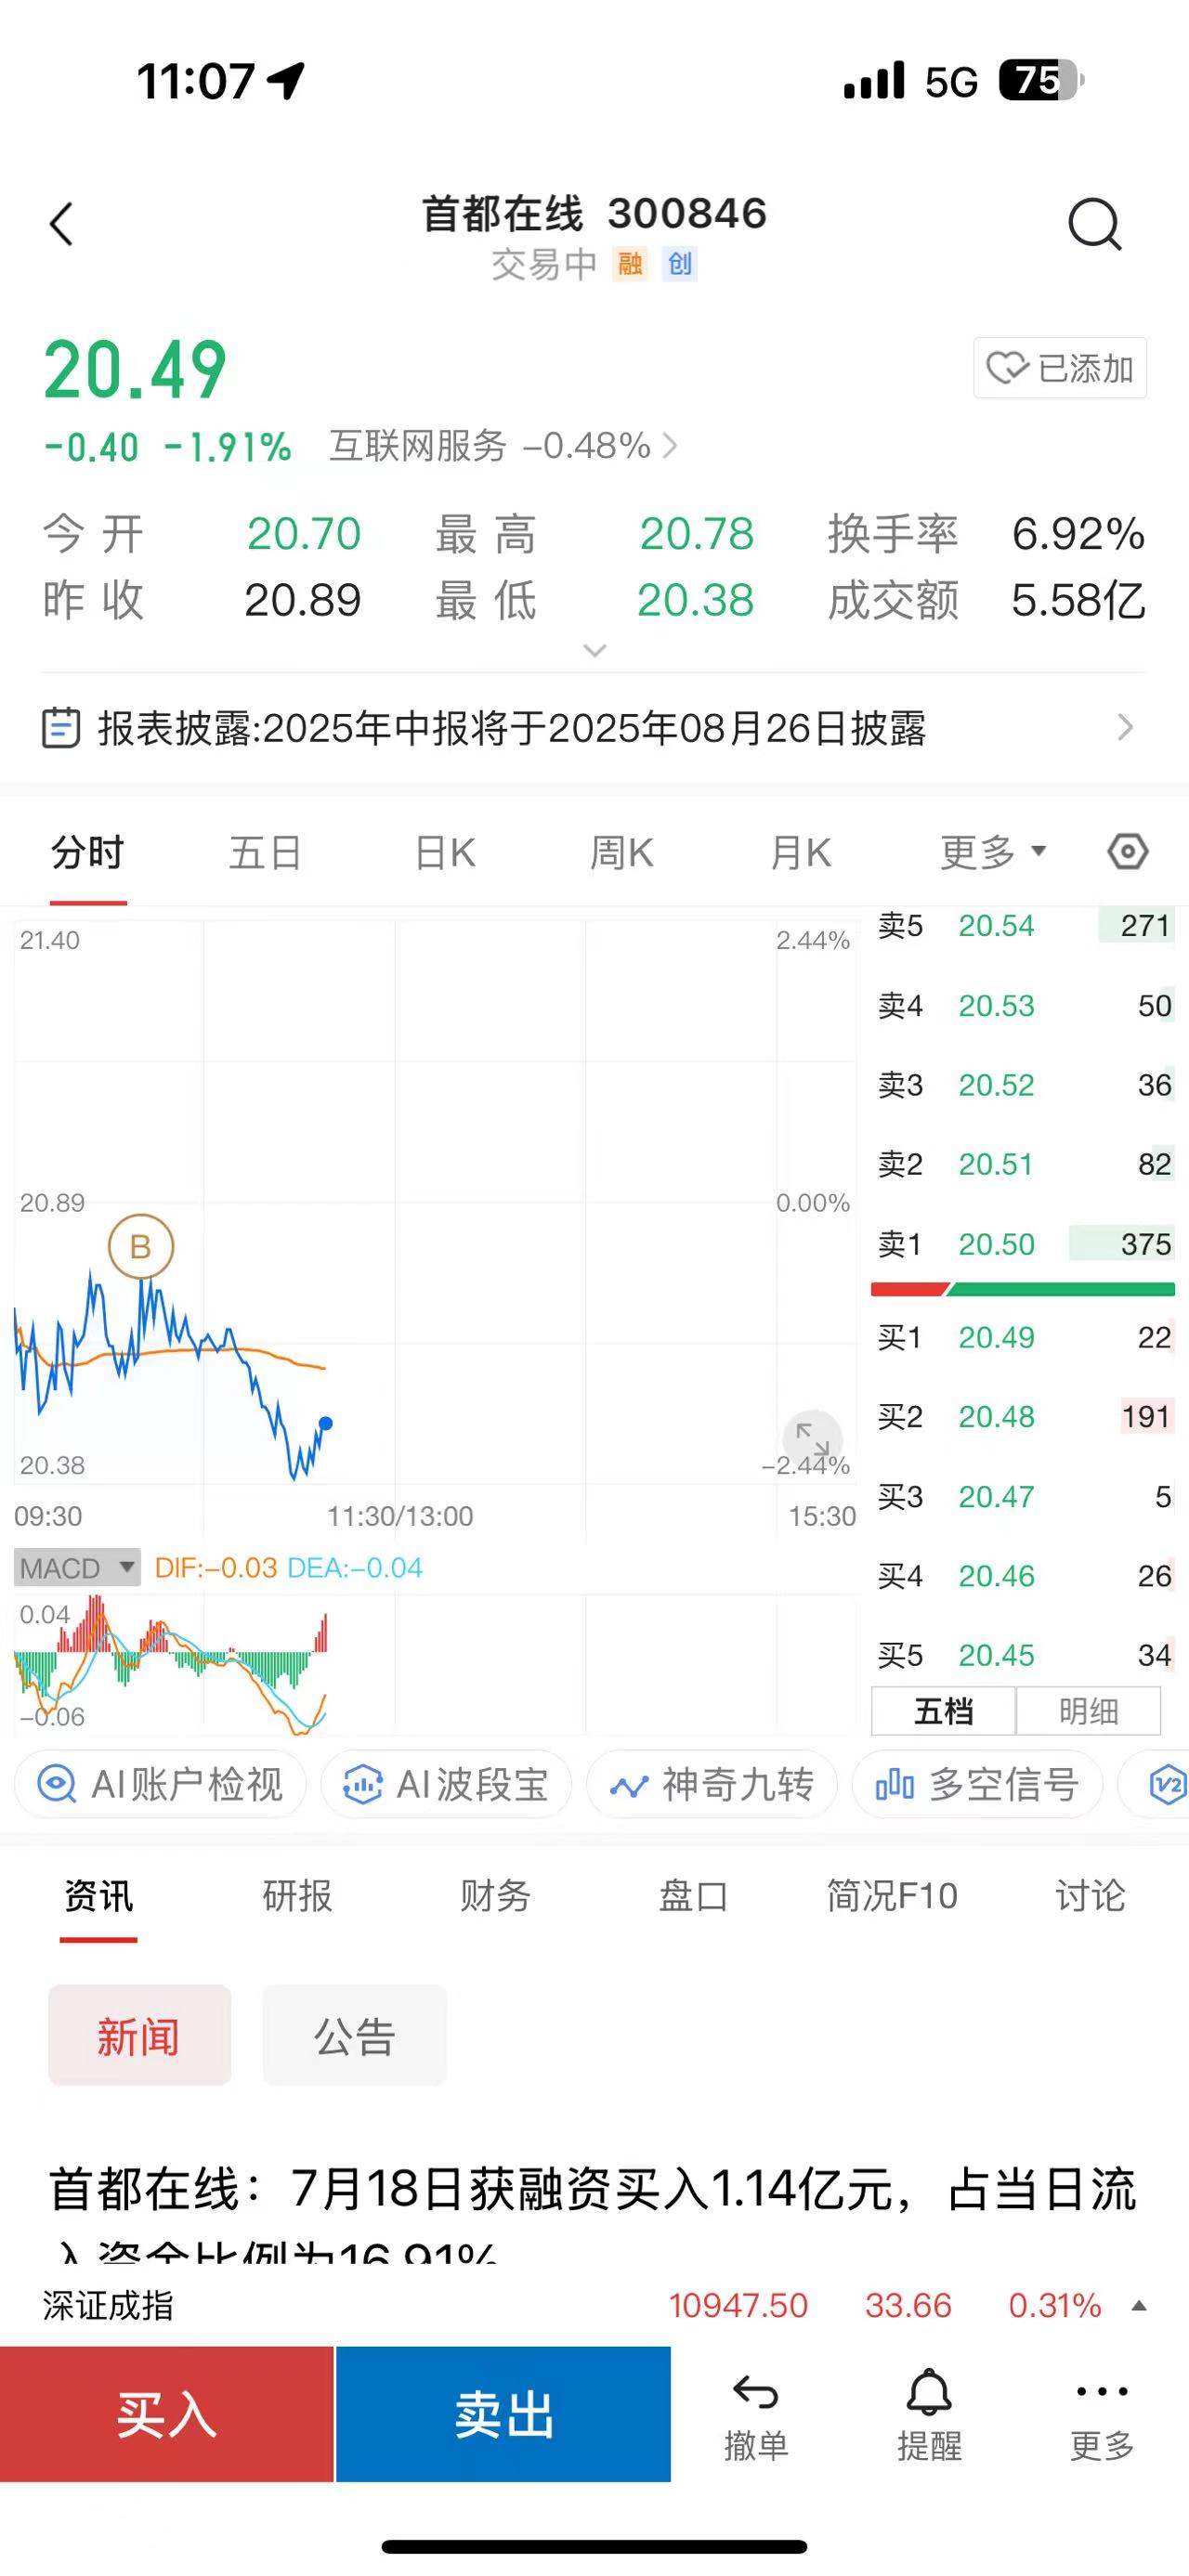
Task: Open chart settings hexagon icon
Action: click(1128, 852)
